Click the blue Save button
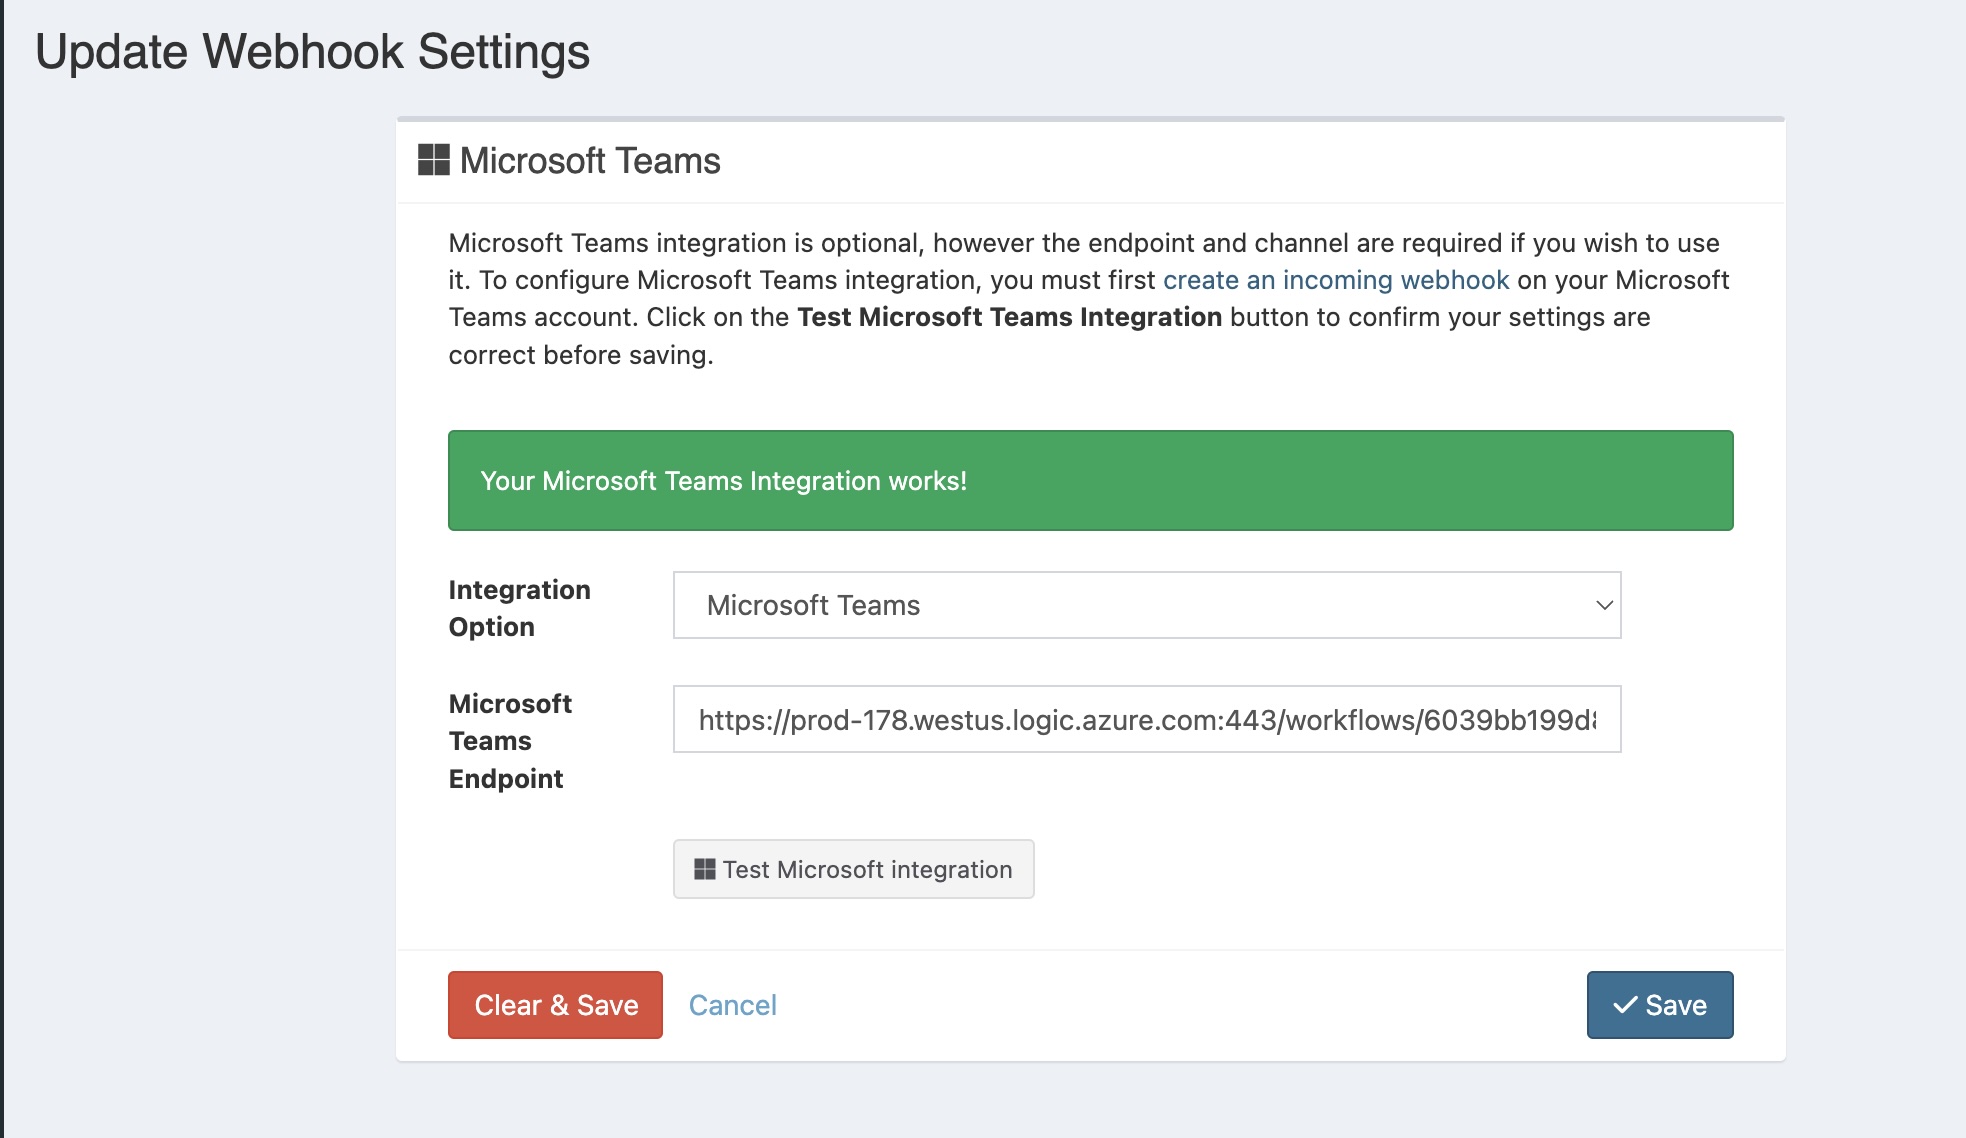Image resolution: width=1966 pixels, height=1138 pixels. pos(1659,1005)
